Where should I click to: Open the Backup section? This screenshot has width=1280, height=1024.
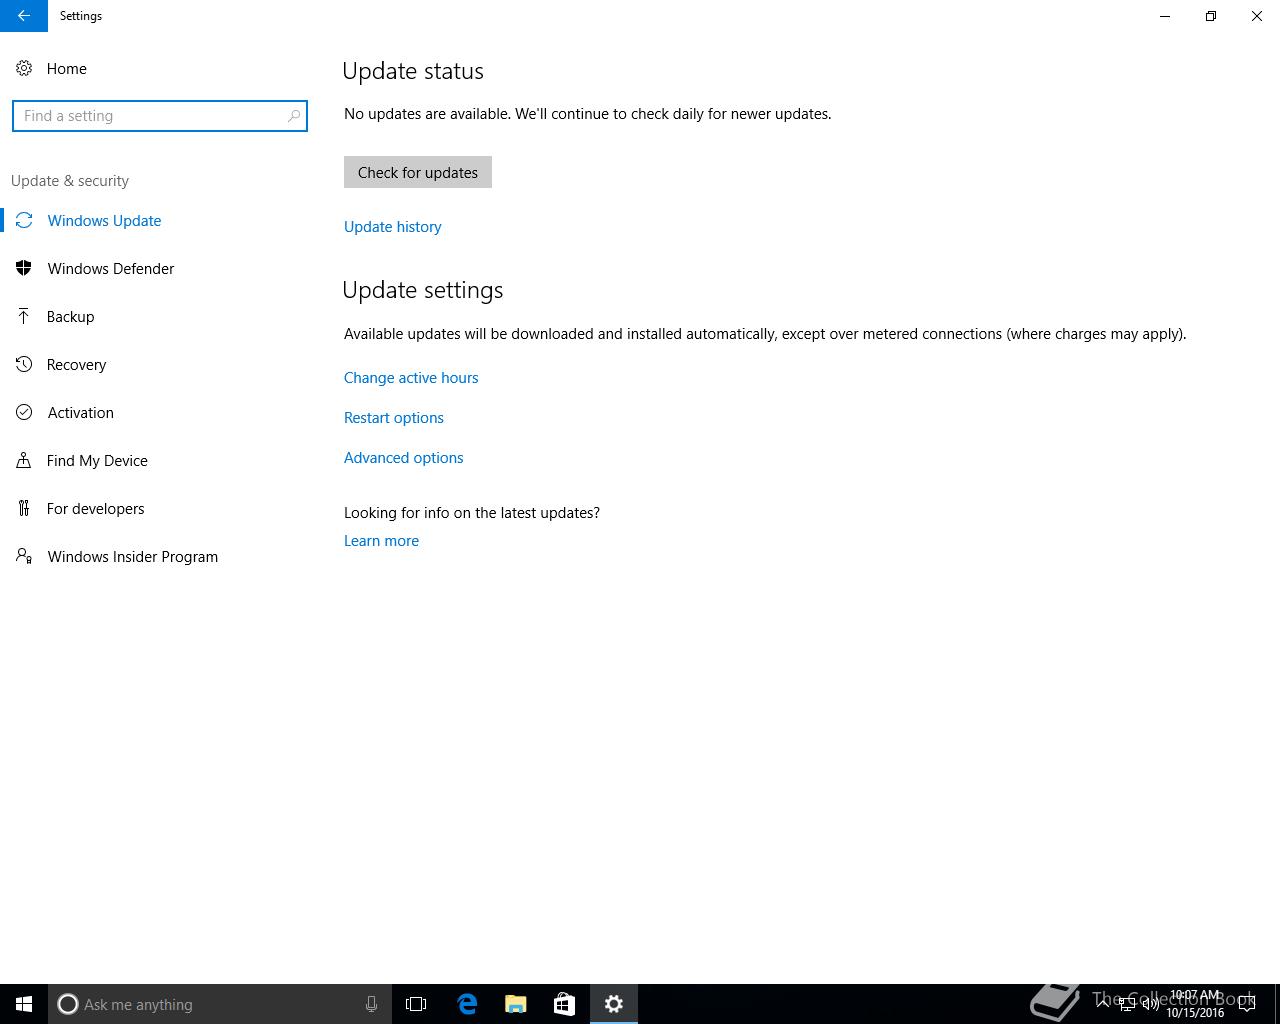pos(70,317)
